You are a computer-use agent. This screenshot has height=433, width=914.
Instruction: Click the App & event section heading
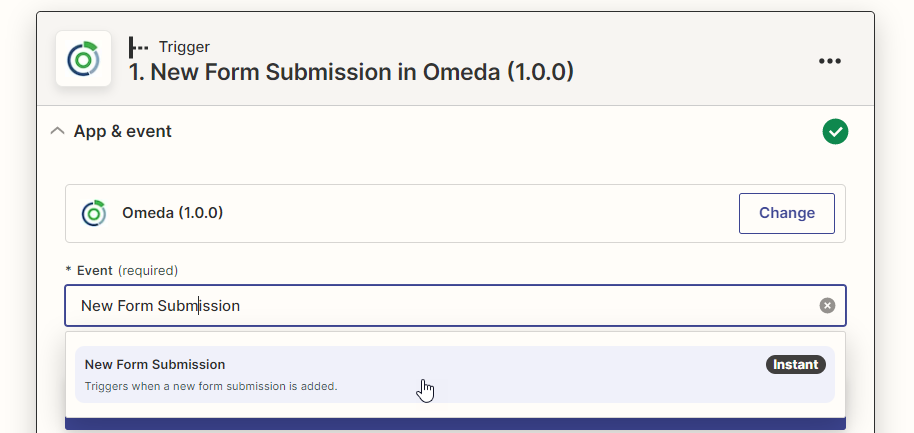coord(122,131)
